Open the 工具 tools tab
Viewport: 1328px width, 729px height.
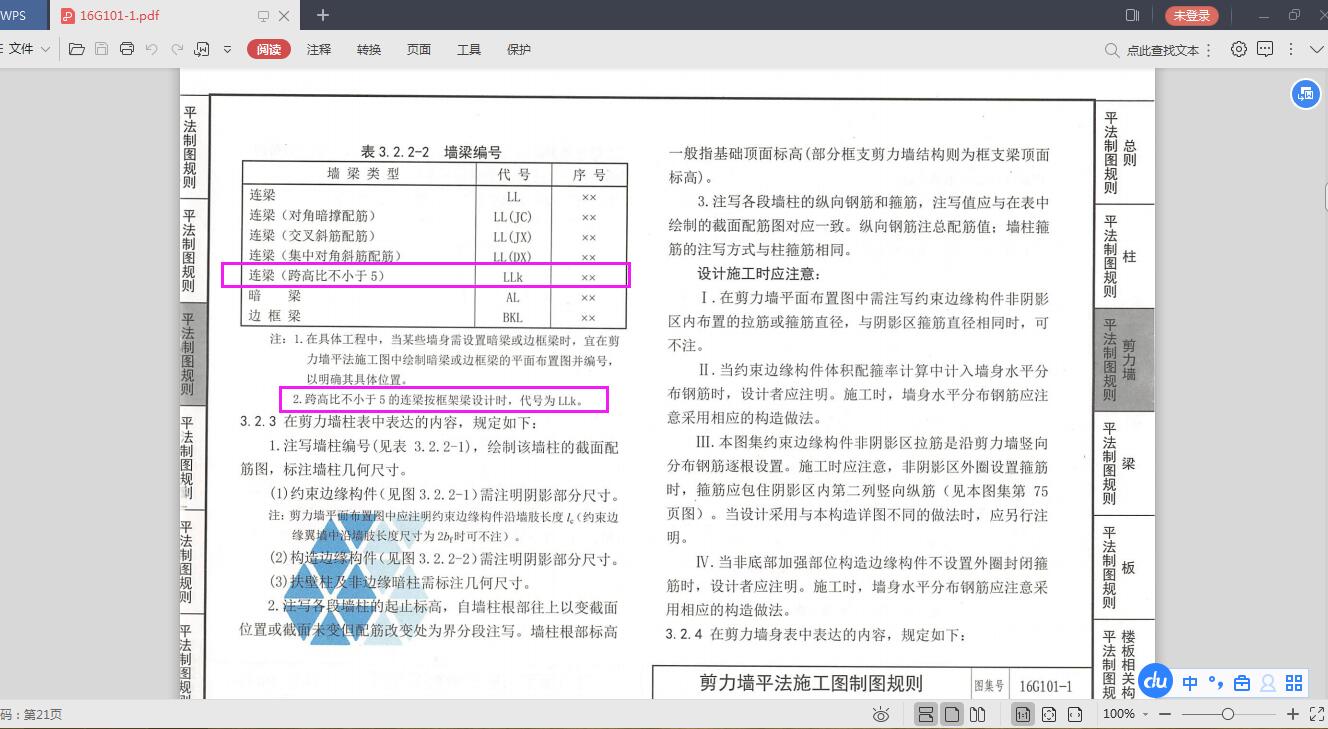click(469, 49)
